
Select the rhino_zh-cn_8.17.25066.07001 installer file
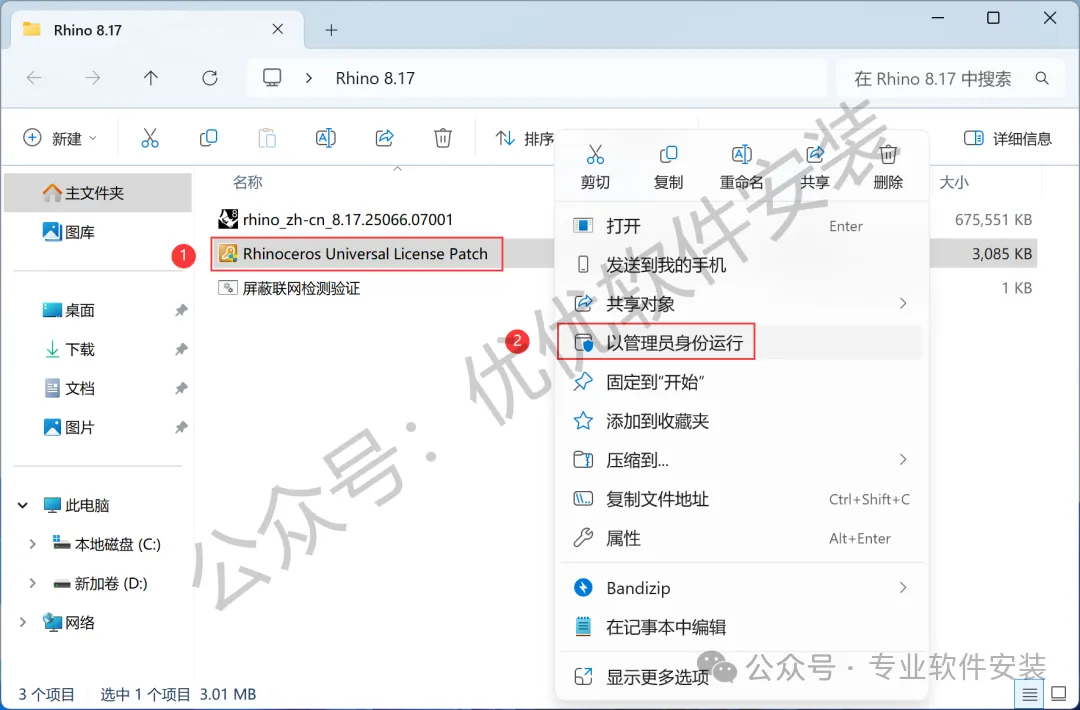point(335,220)
